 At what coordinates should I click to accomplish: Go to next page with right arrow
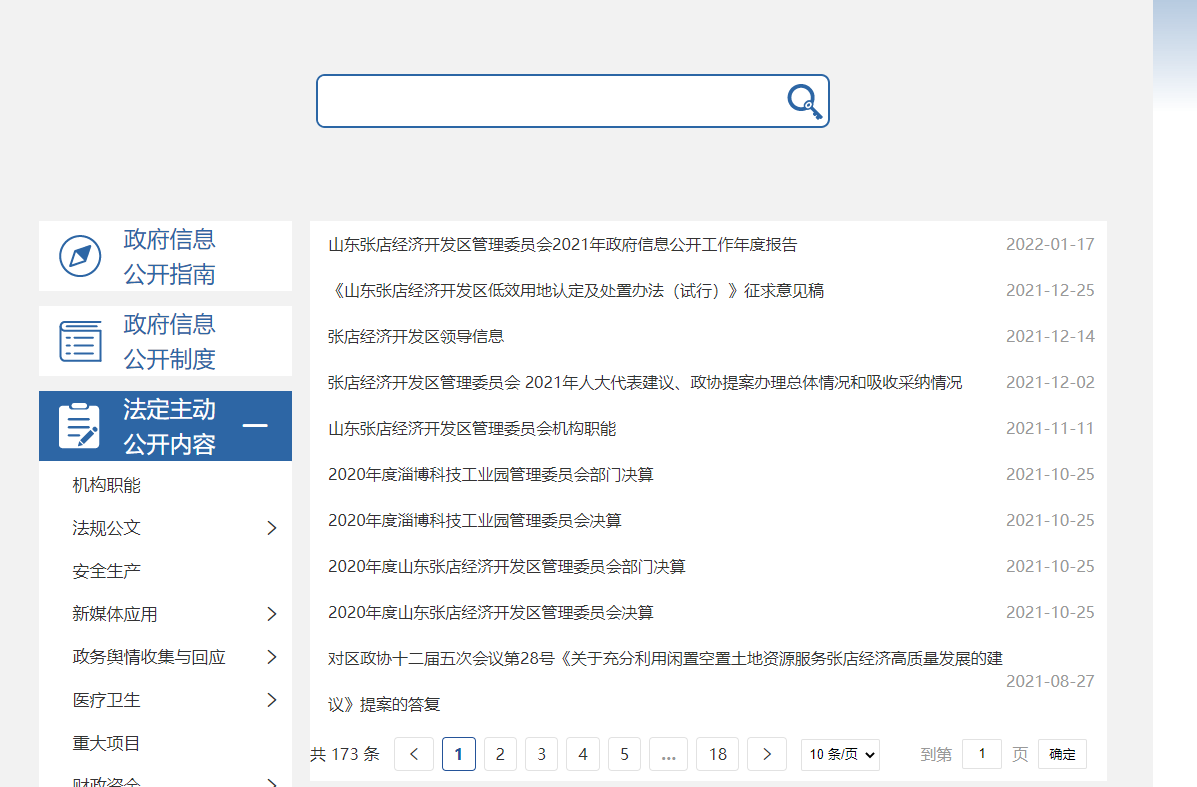tap(767, 754)
